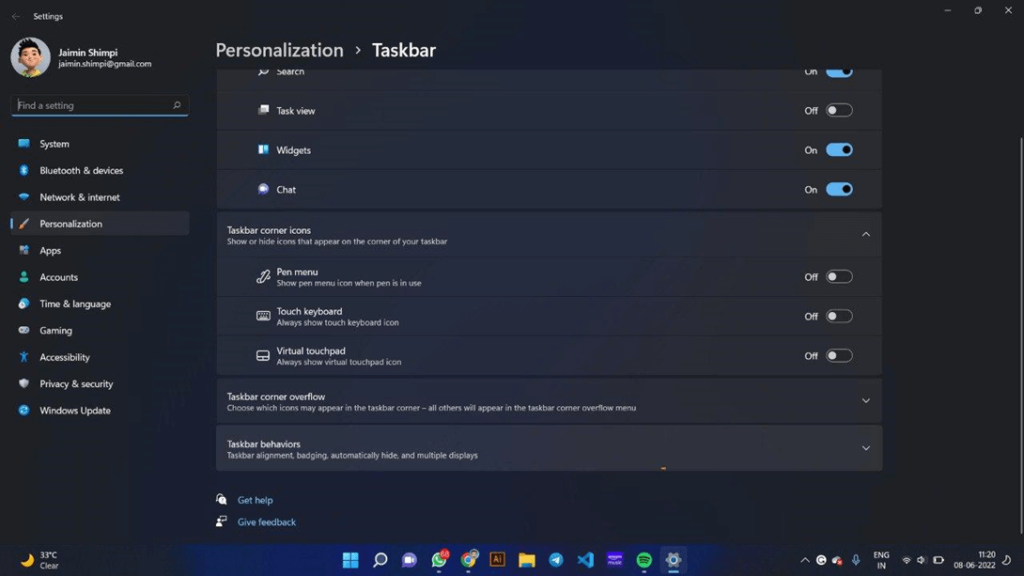Click the Touch keyboard row icon
The height and width of the screenshot is (576, 1024).
pos(263,316)
